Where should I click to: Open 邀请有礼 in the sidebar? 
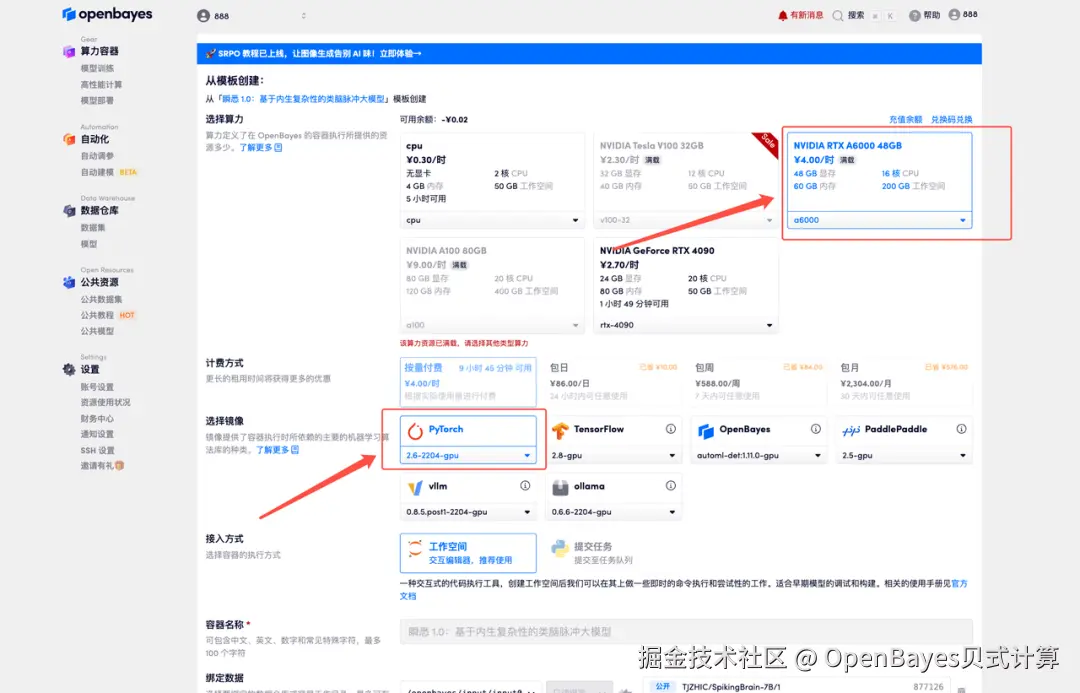(102, 466)
